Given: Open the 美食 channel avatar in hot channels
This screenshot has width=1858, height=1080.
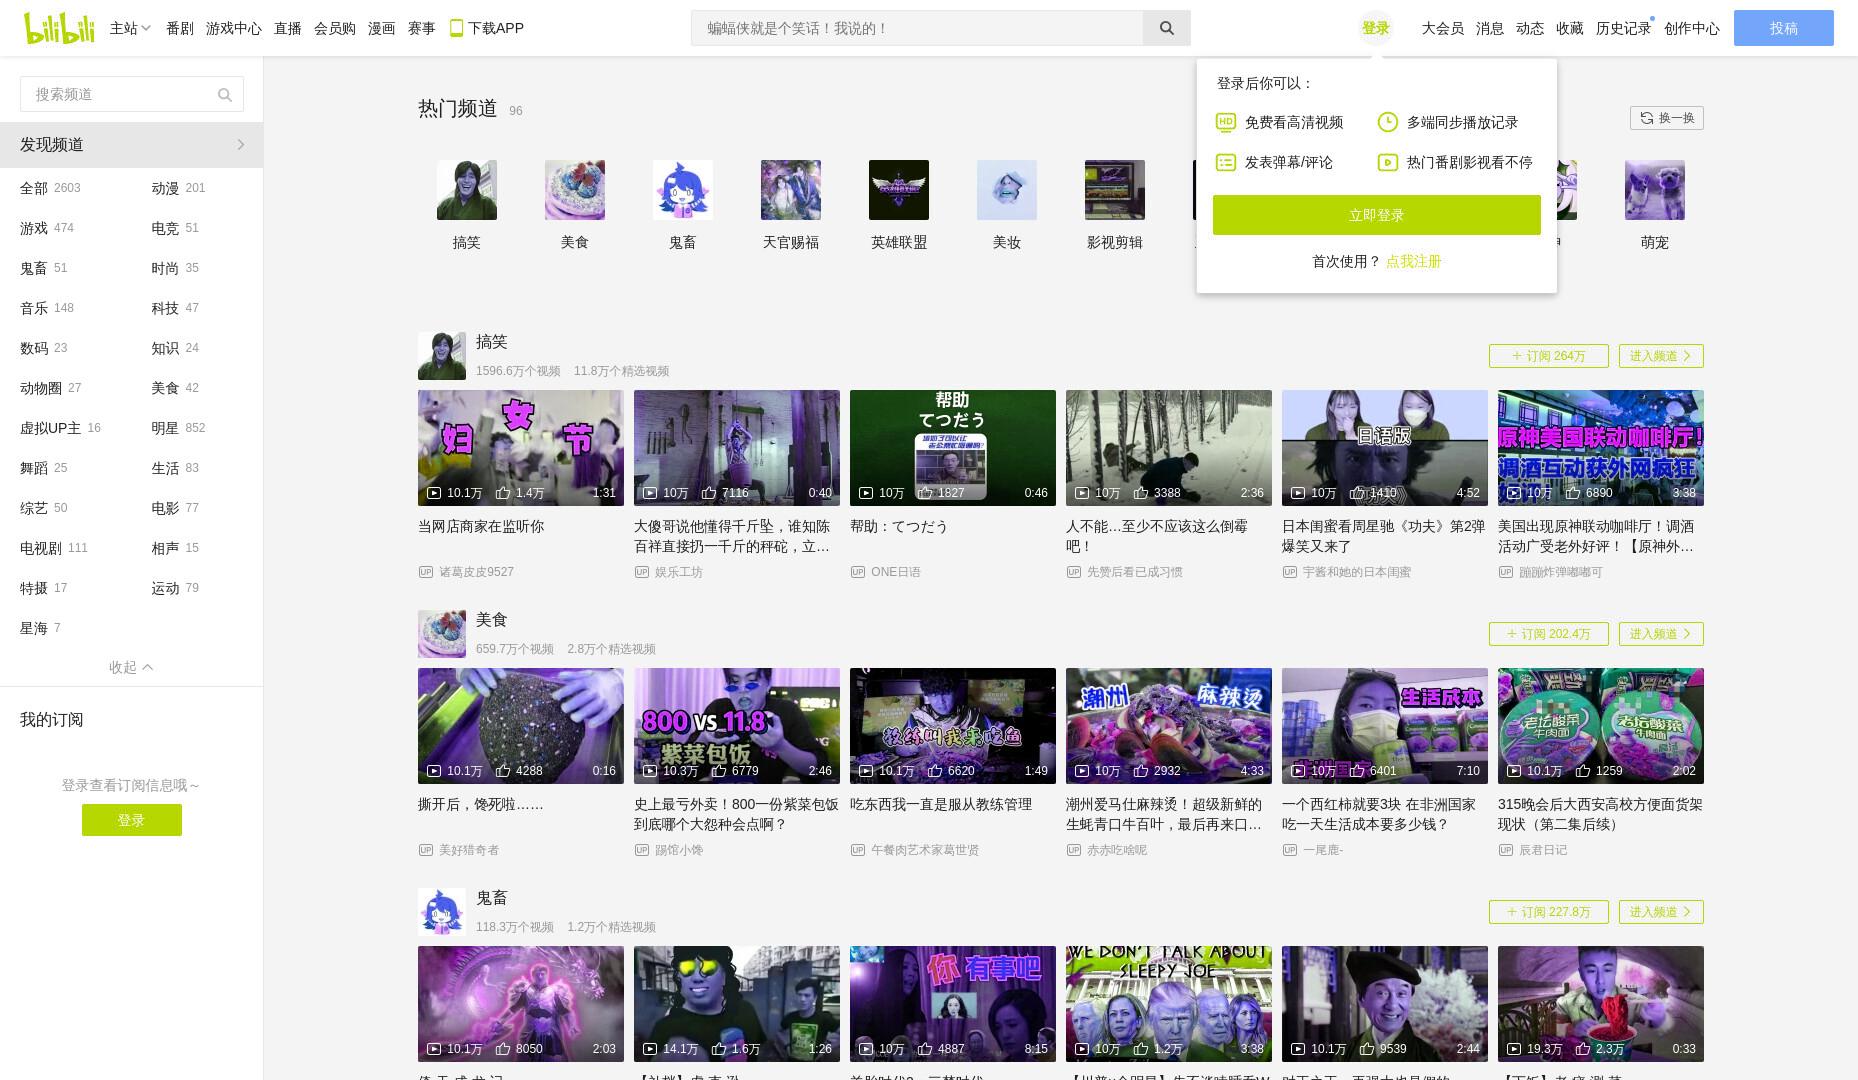Looking at the screenshot, I should coord(575,190).
